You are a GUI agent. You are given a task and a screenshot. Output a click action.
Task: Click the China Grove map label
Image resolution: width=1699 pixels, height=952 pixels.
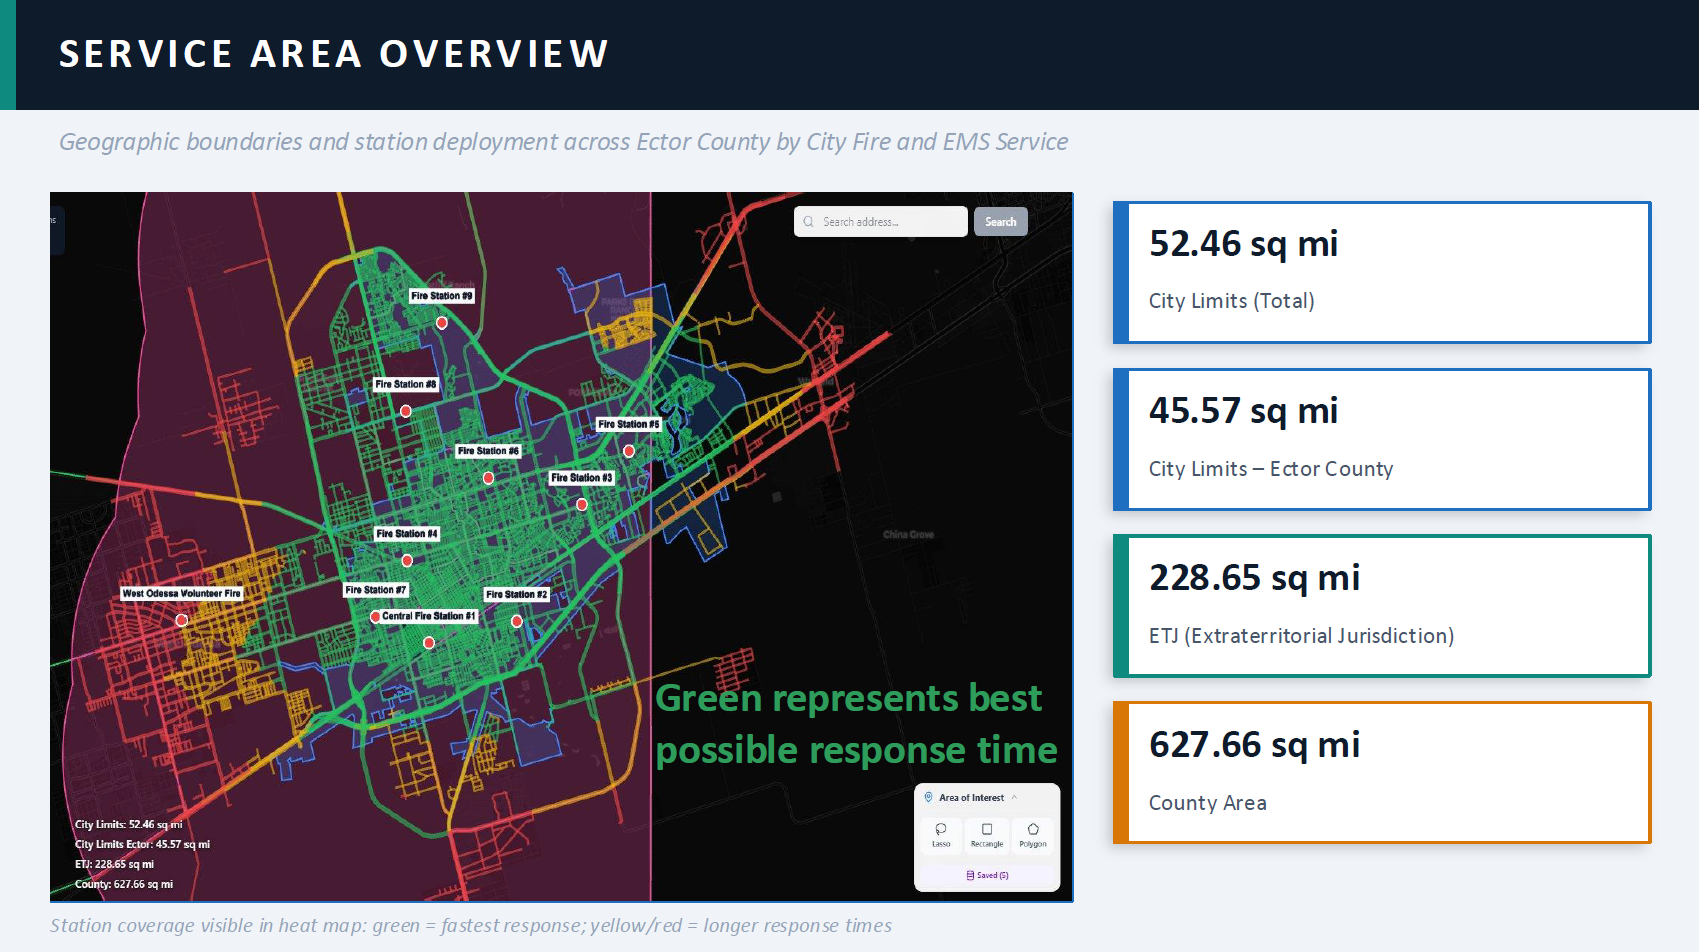(x=908, y=534)
